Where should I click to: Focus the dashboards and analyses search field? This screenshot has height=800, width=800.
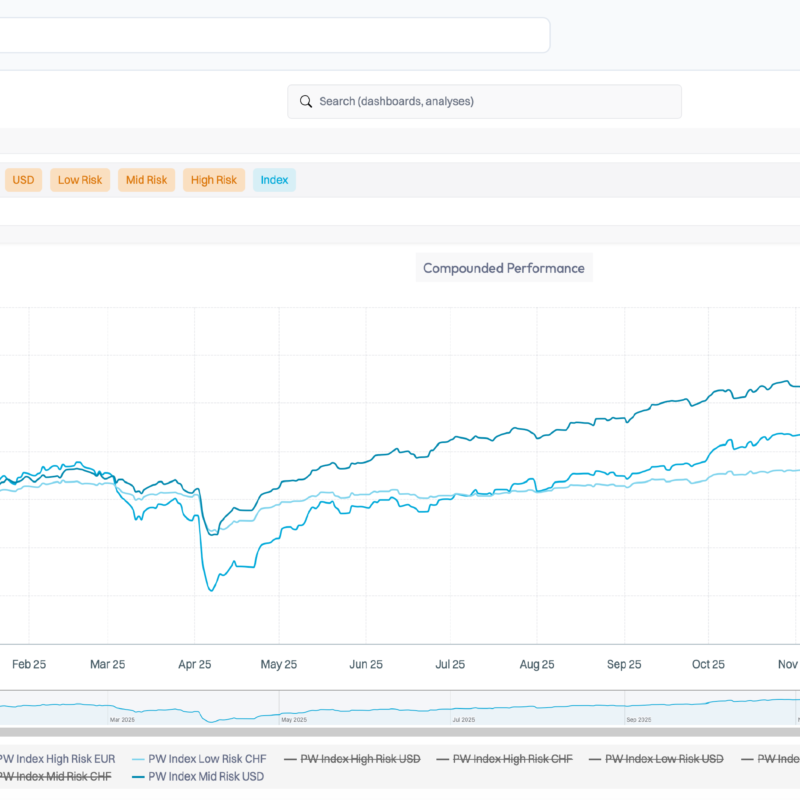tap(490, 101)
